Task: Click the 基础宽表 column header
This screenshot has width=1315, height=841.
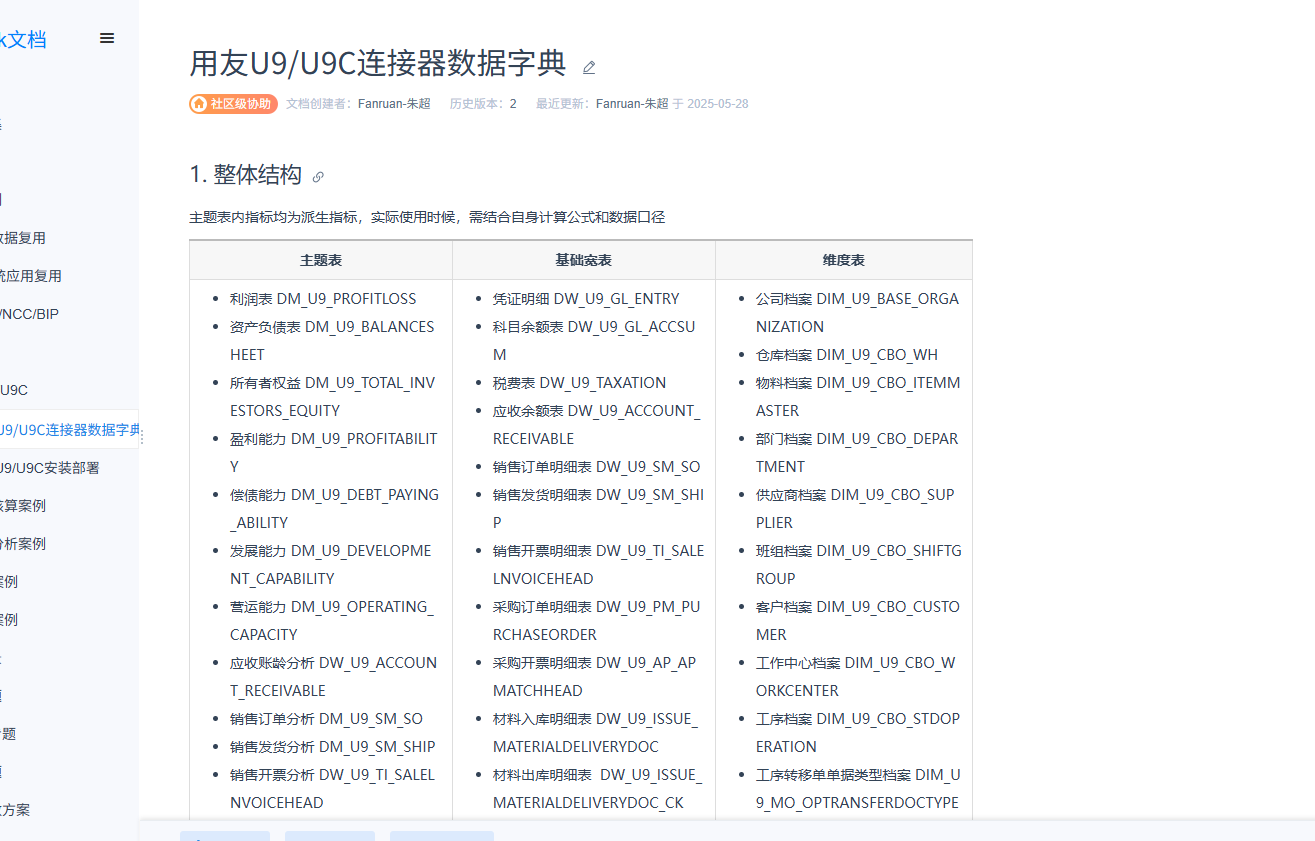Action: tap(583, 260)
